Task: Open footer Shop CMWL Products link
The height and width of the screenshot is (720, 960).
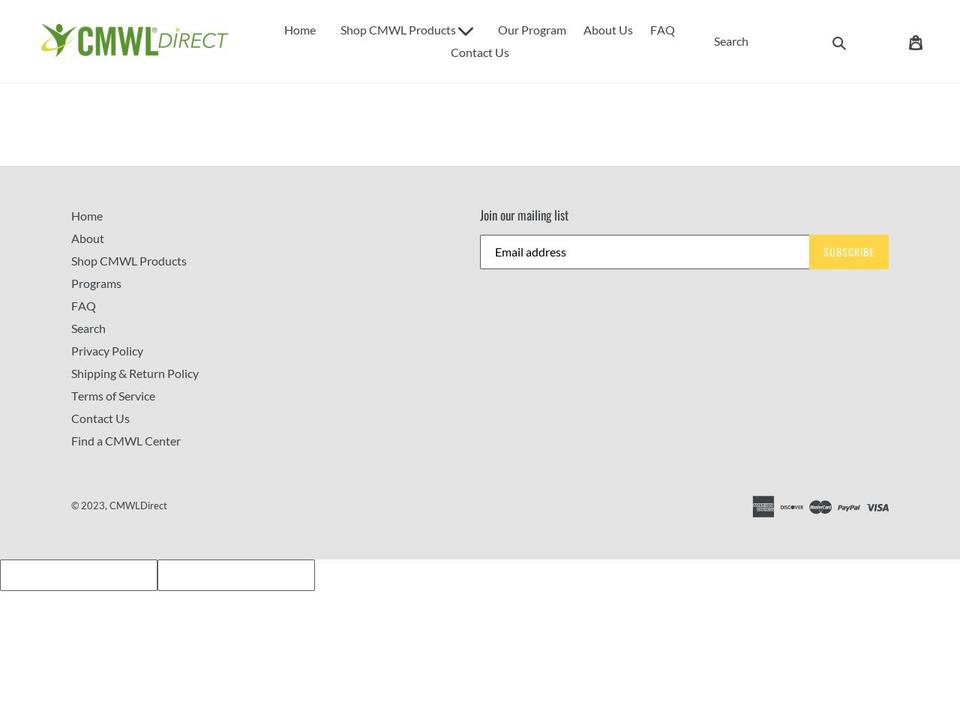Action: tap(129, 261)
